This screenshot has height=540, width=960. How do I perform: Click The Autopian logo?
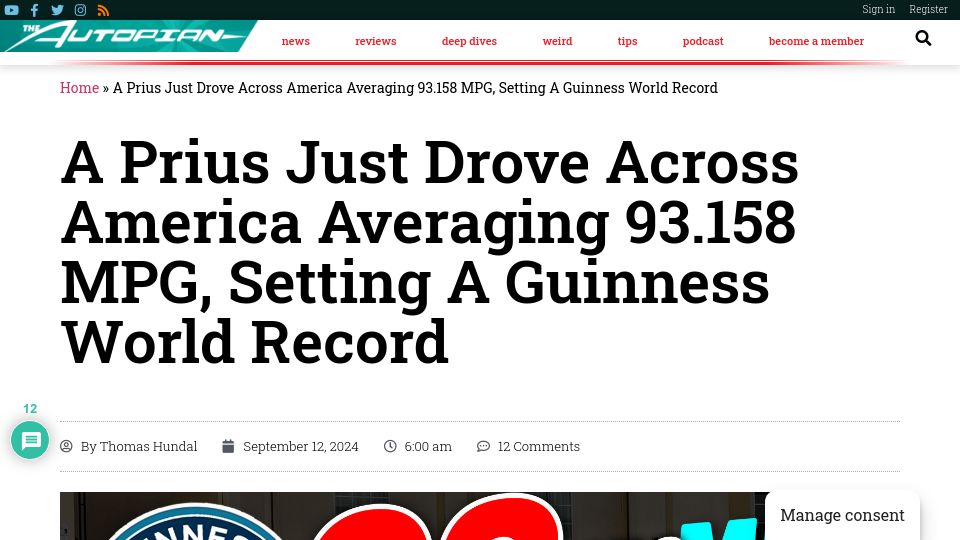[129, 36]
